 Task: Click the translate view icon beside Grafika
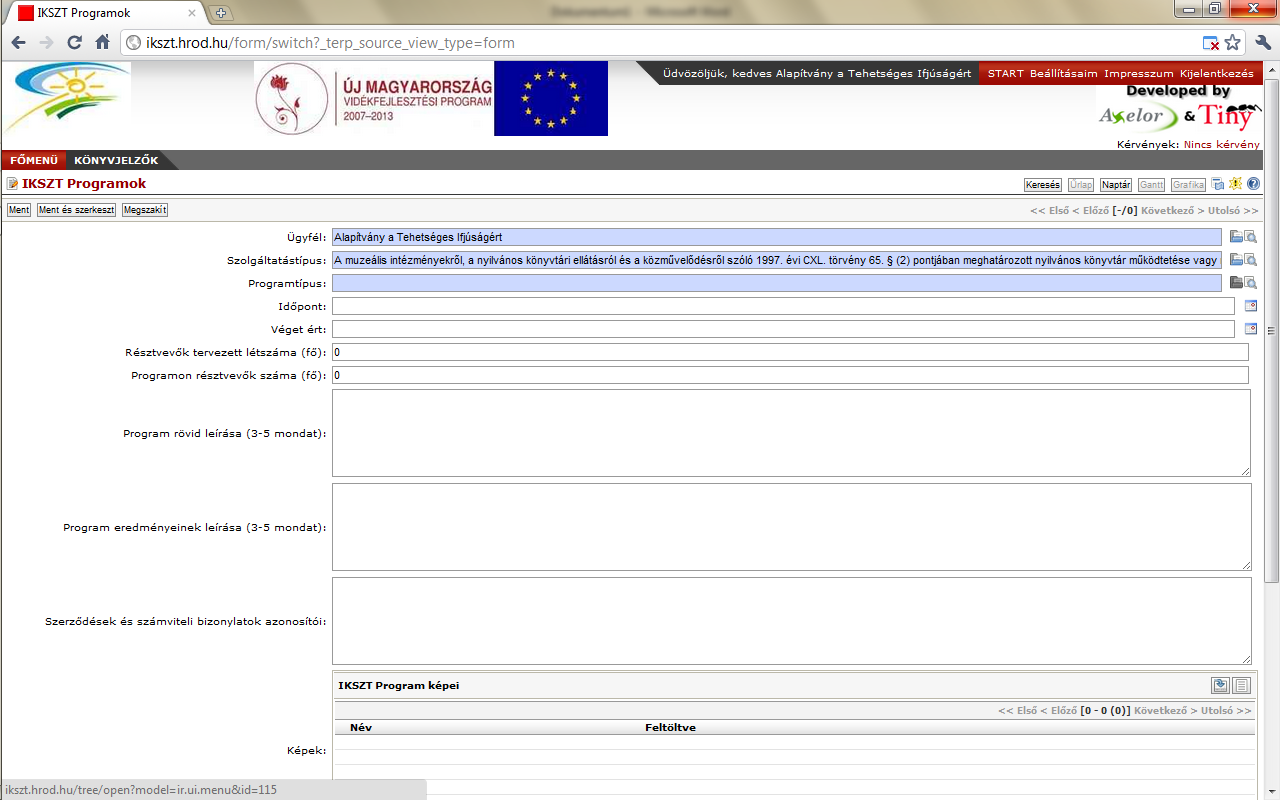click(x=1218, y=184)
